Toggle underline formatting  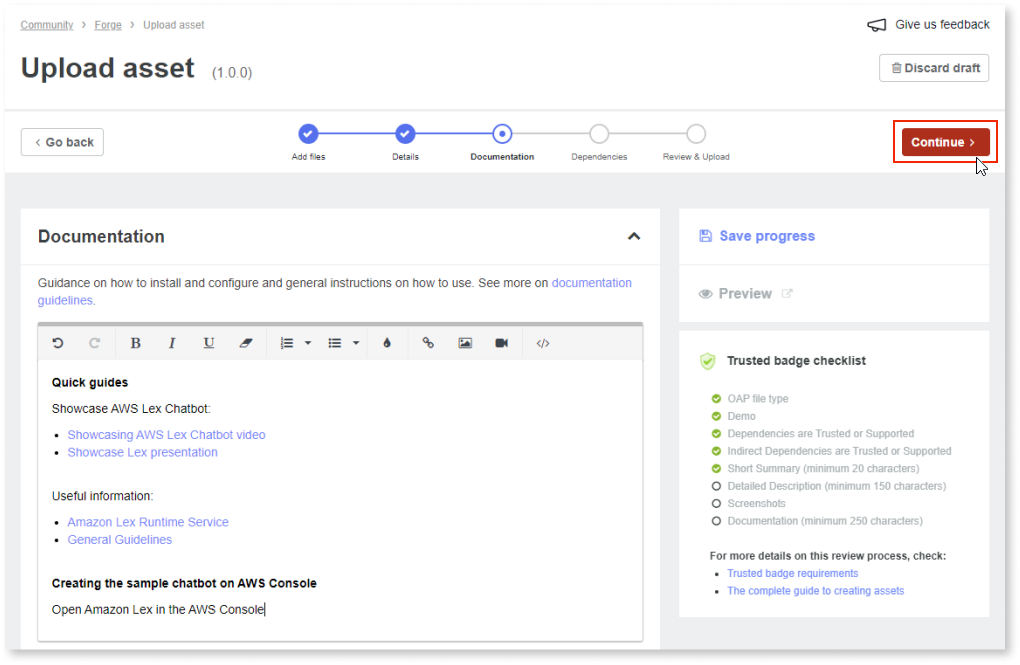click(208, 343)
